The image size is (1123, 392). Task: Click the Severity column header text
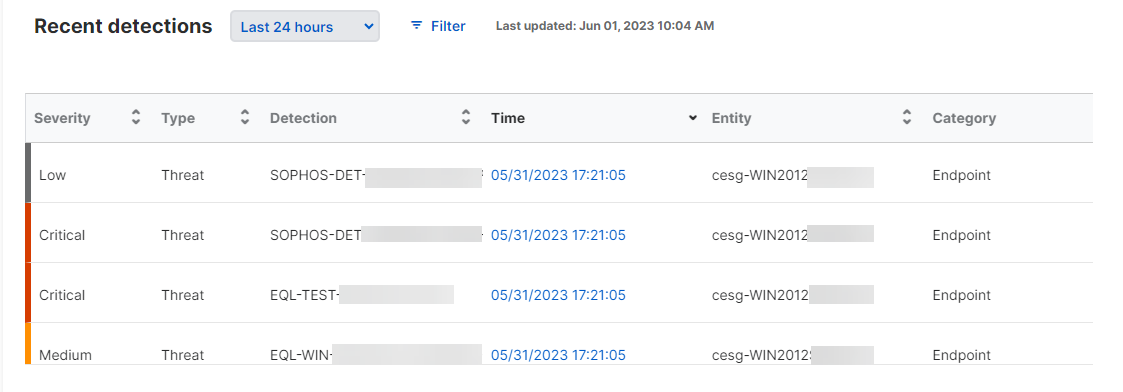62,118
